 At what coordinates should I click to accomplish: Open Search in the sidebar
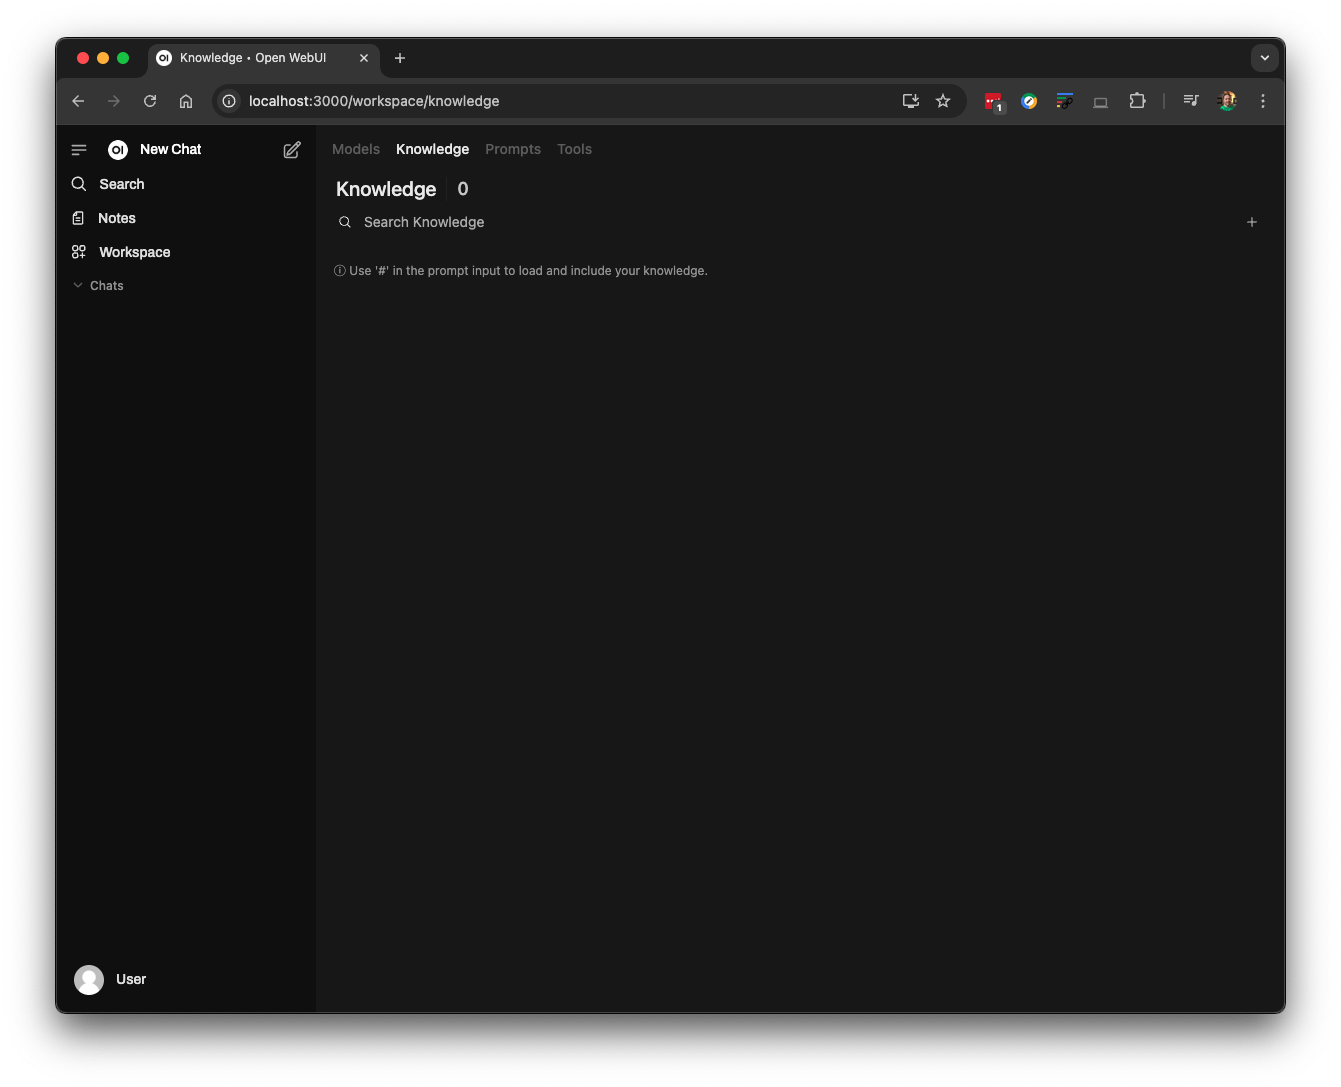tap(121, 184)
